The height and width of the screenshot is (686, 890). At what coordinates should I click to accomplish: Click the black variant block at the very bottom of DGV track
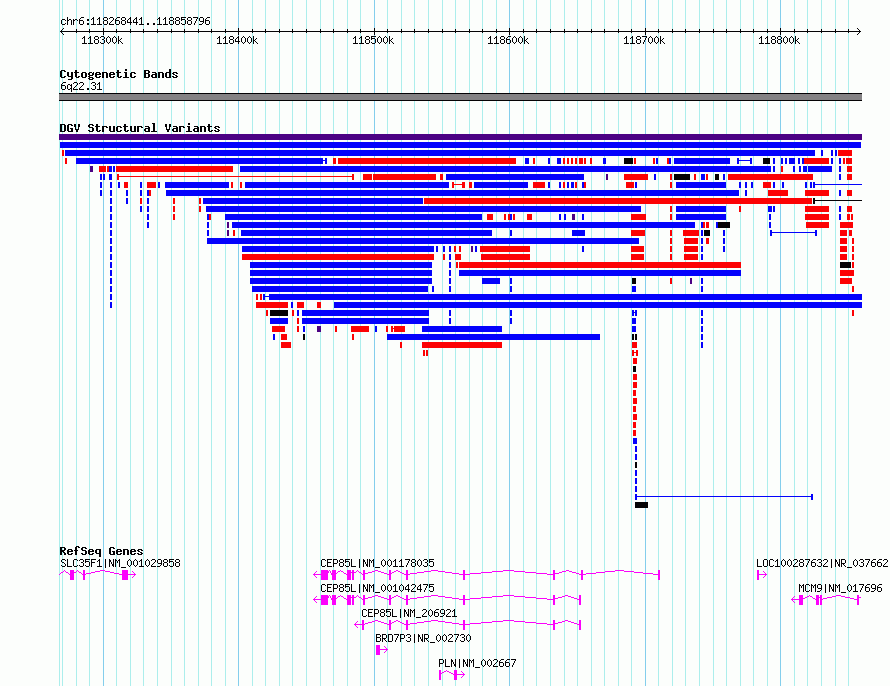(641, 505)
